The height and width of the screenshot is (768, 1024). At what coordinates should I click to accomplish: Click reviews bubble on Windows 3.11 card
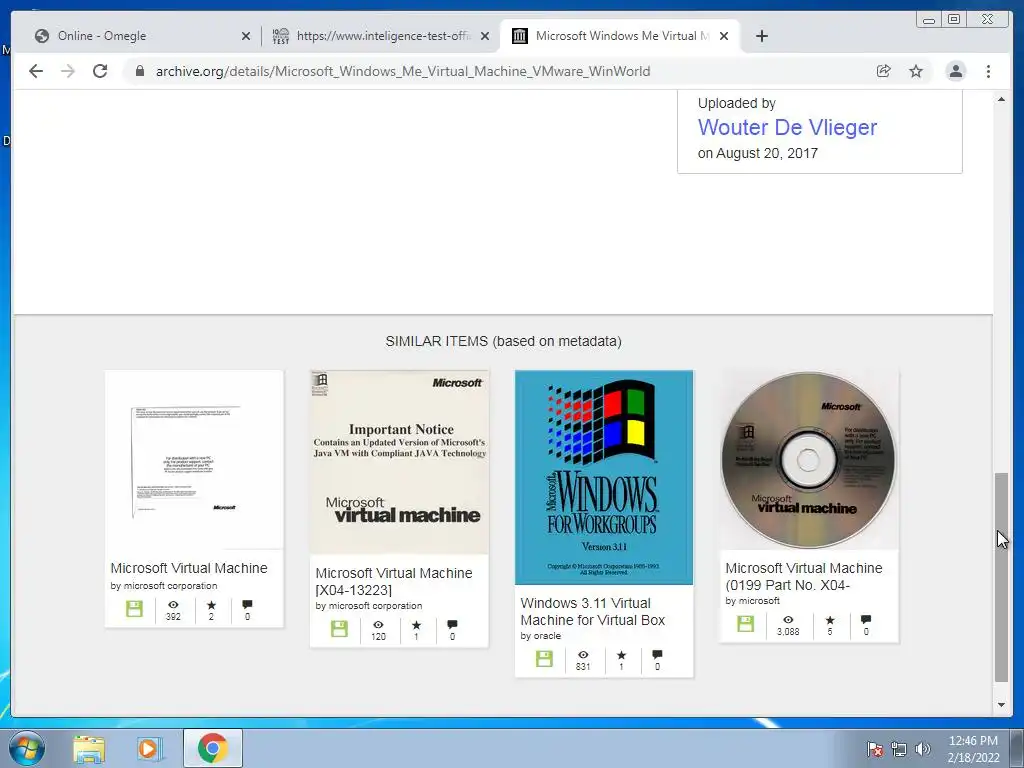[657, 654]
